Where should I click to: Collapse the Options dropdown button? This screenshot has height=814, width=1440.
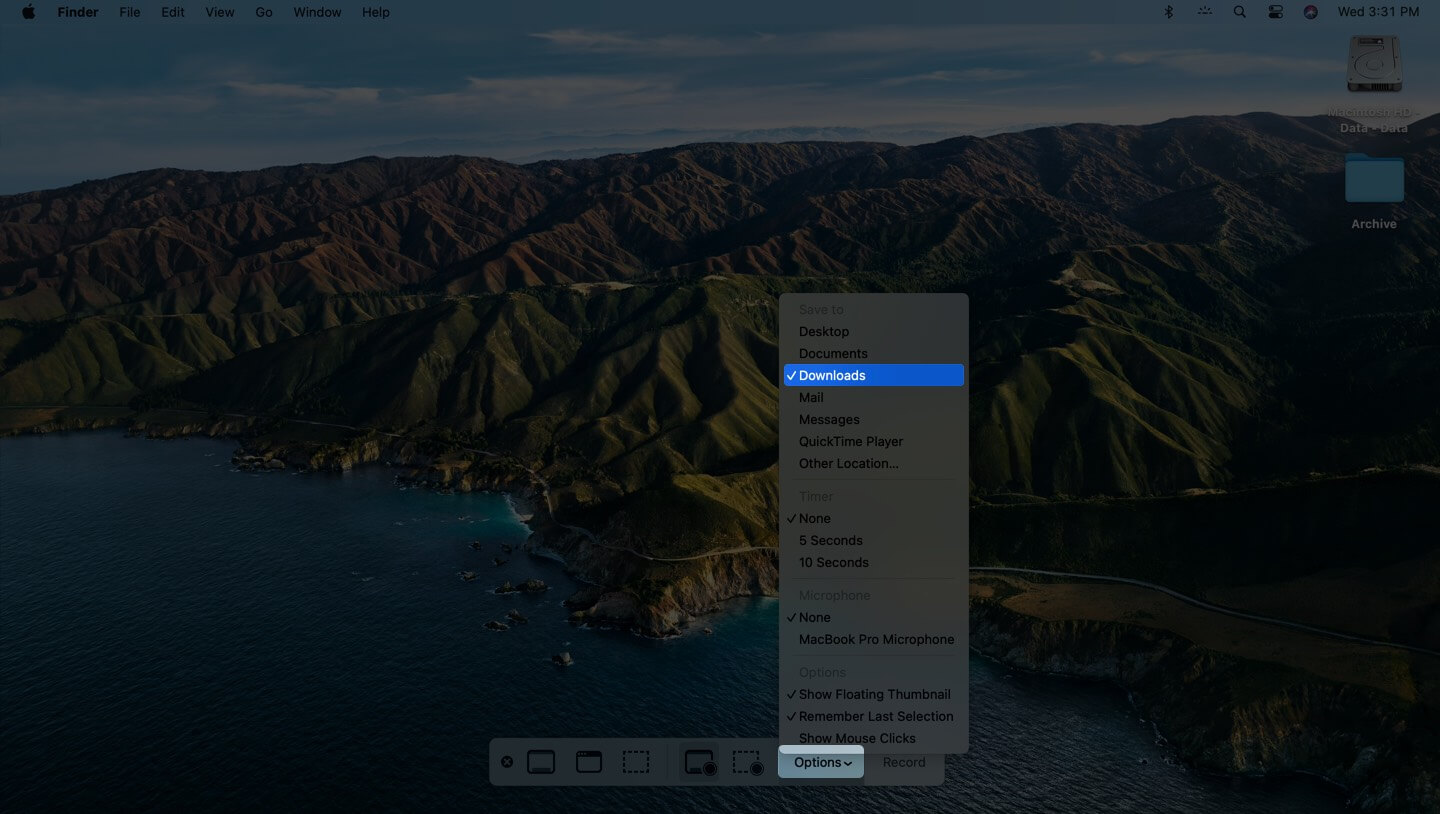click(821, 762)
